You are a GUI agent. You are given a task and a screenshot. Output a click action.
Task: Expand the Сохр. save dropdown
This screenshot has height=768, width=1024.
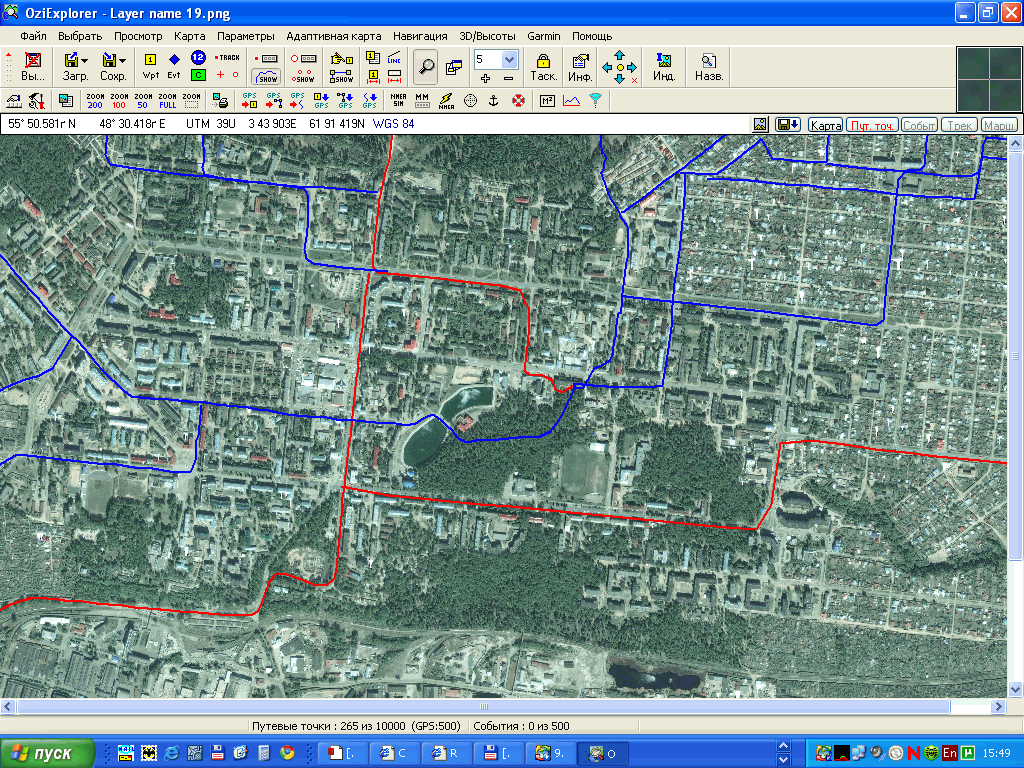coord(122,61)
